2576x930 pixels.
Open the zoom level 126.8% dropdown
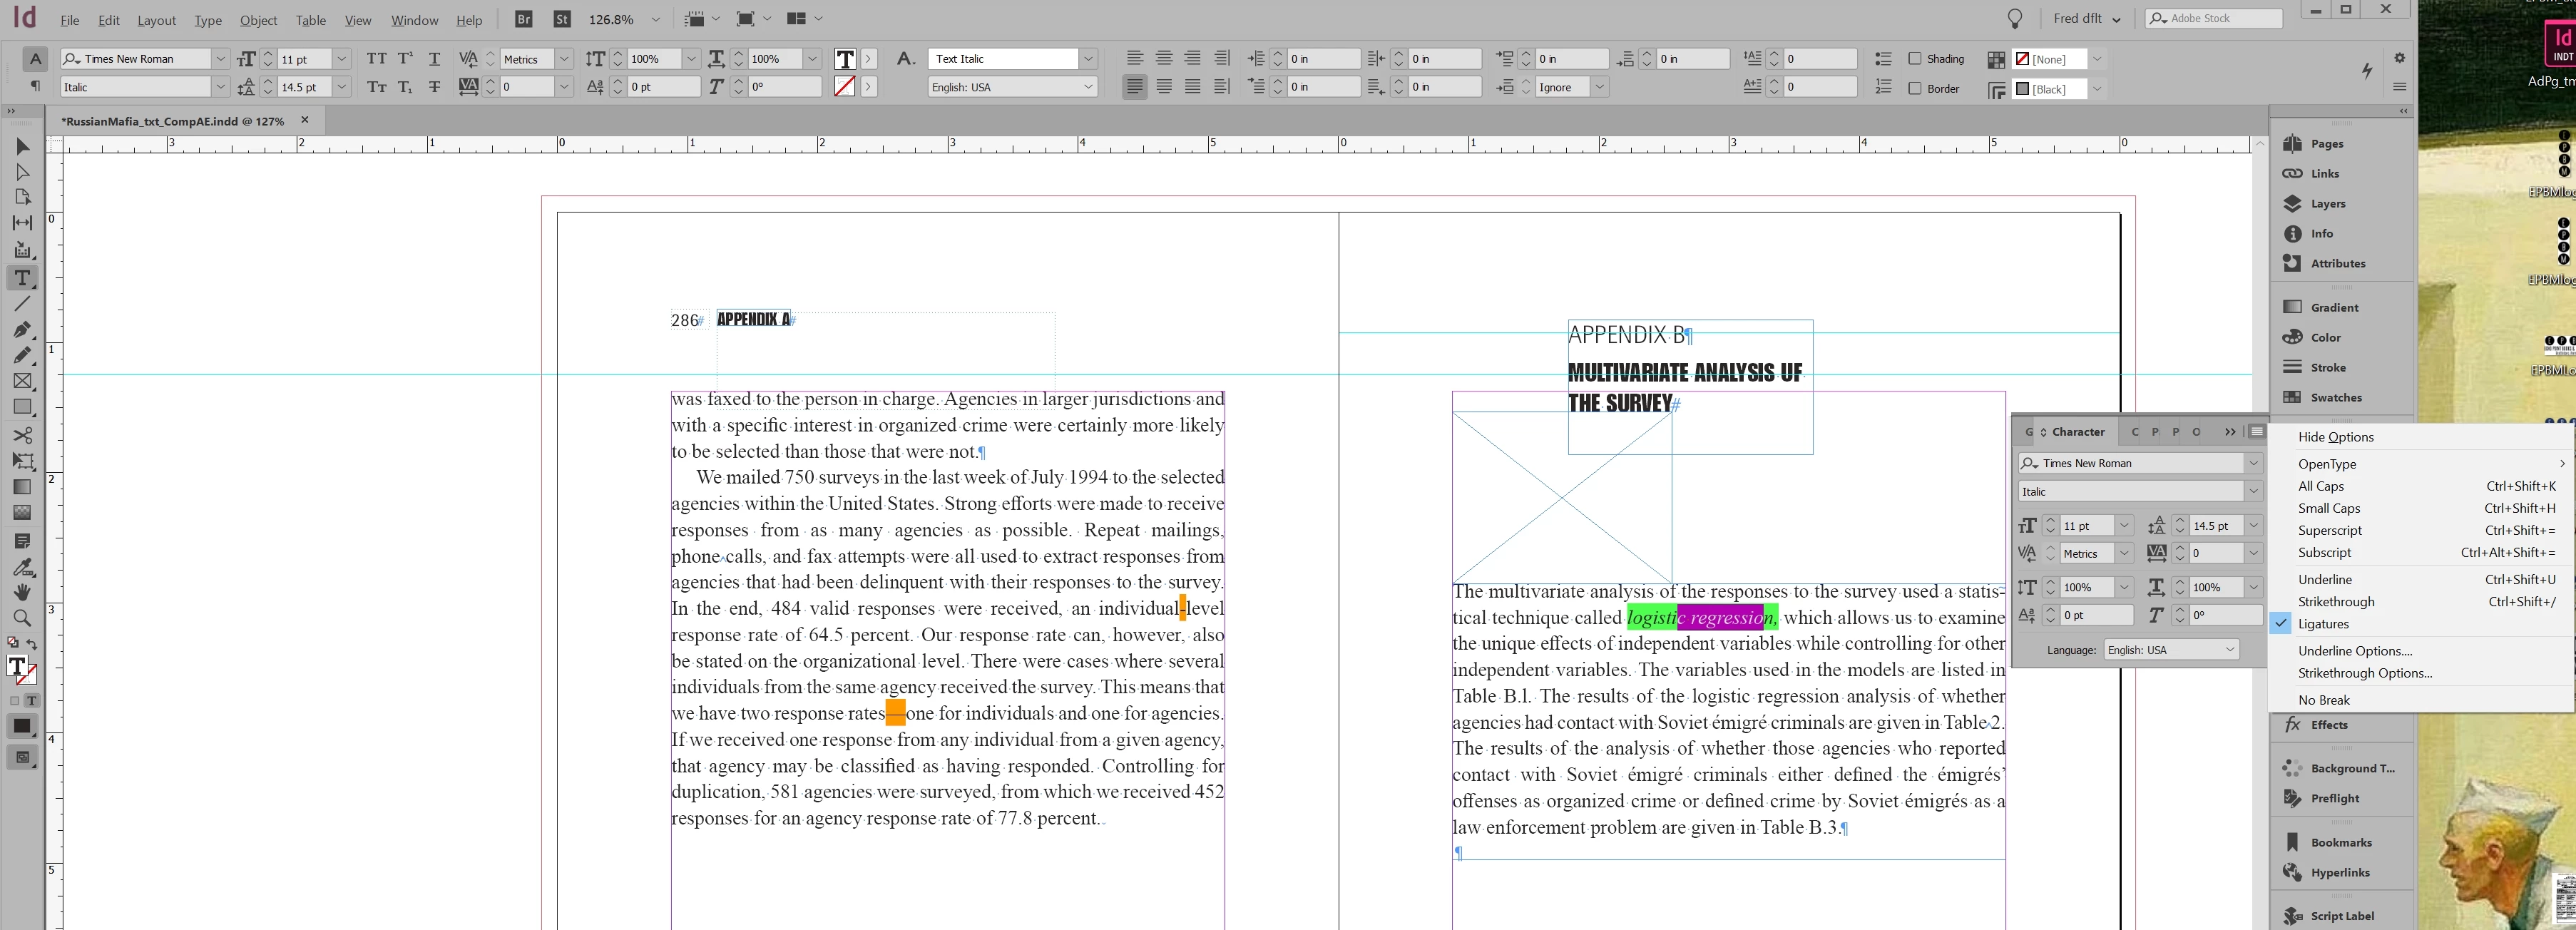click(656, 19)
